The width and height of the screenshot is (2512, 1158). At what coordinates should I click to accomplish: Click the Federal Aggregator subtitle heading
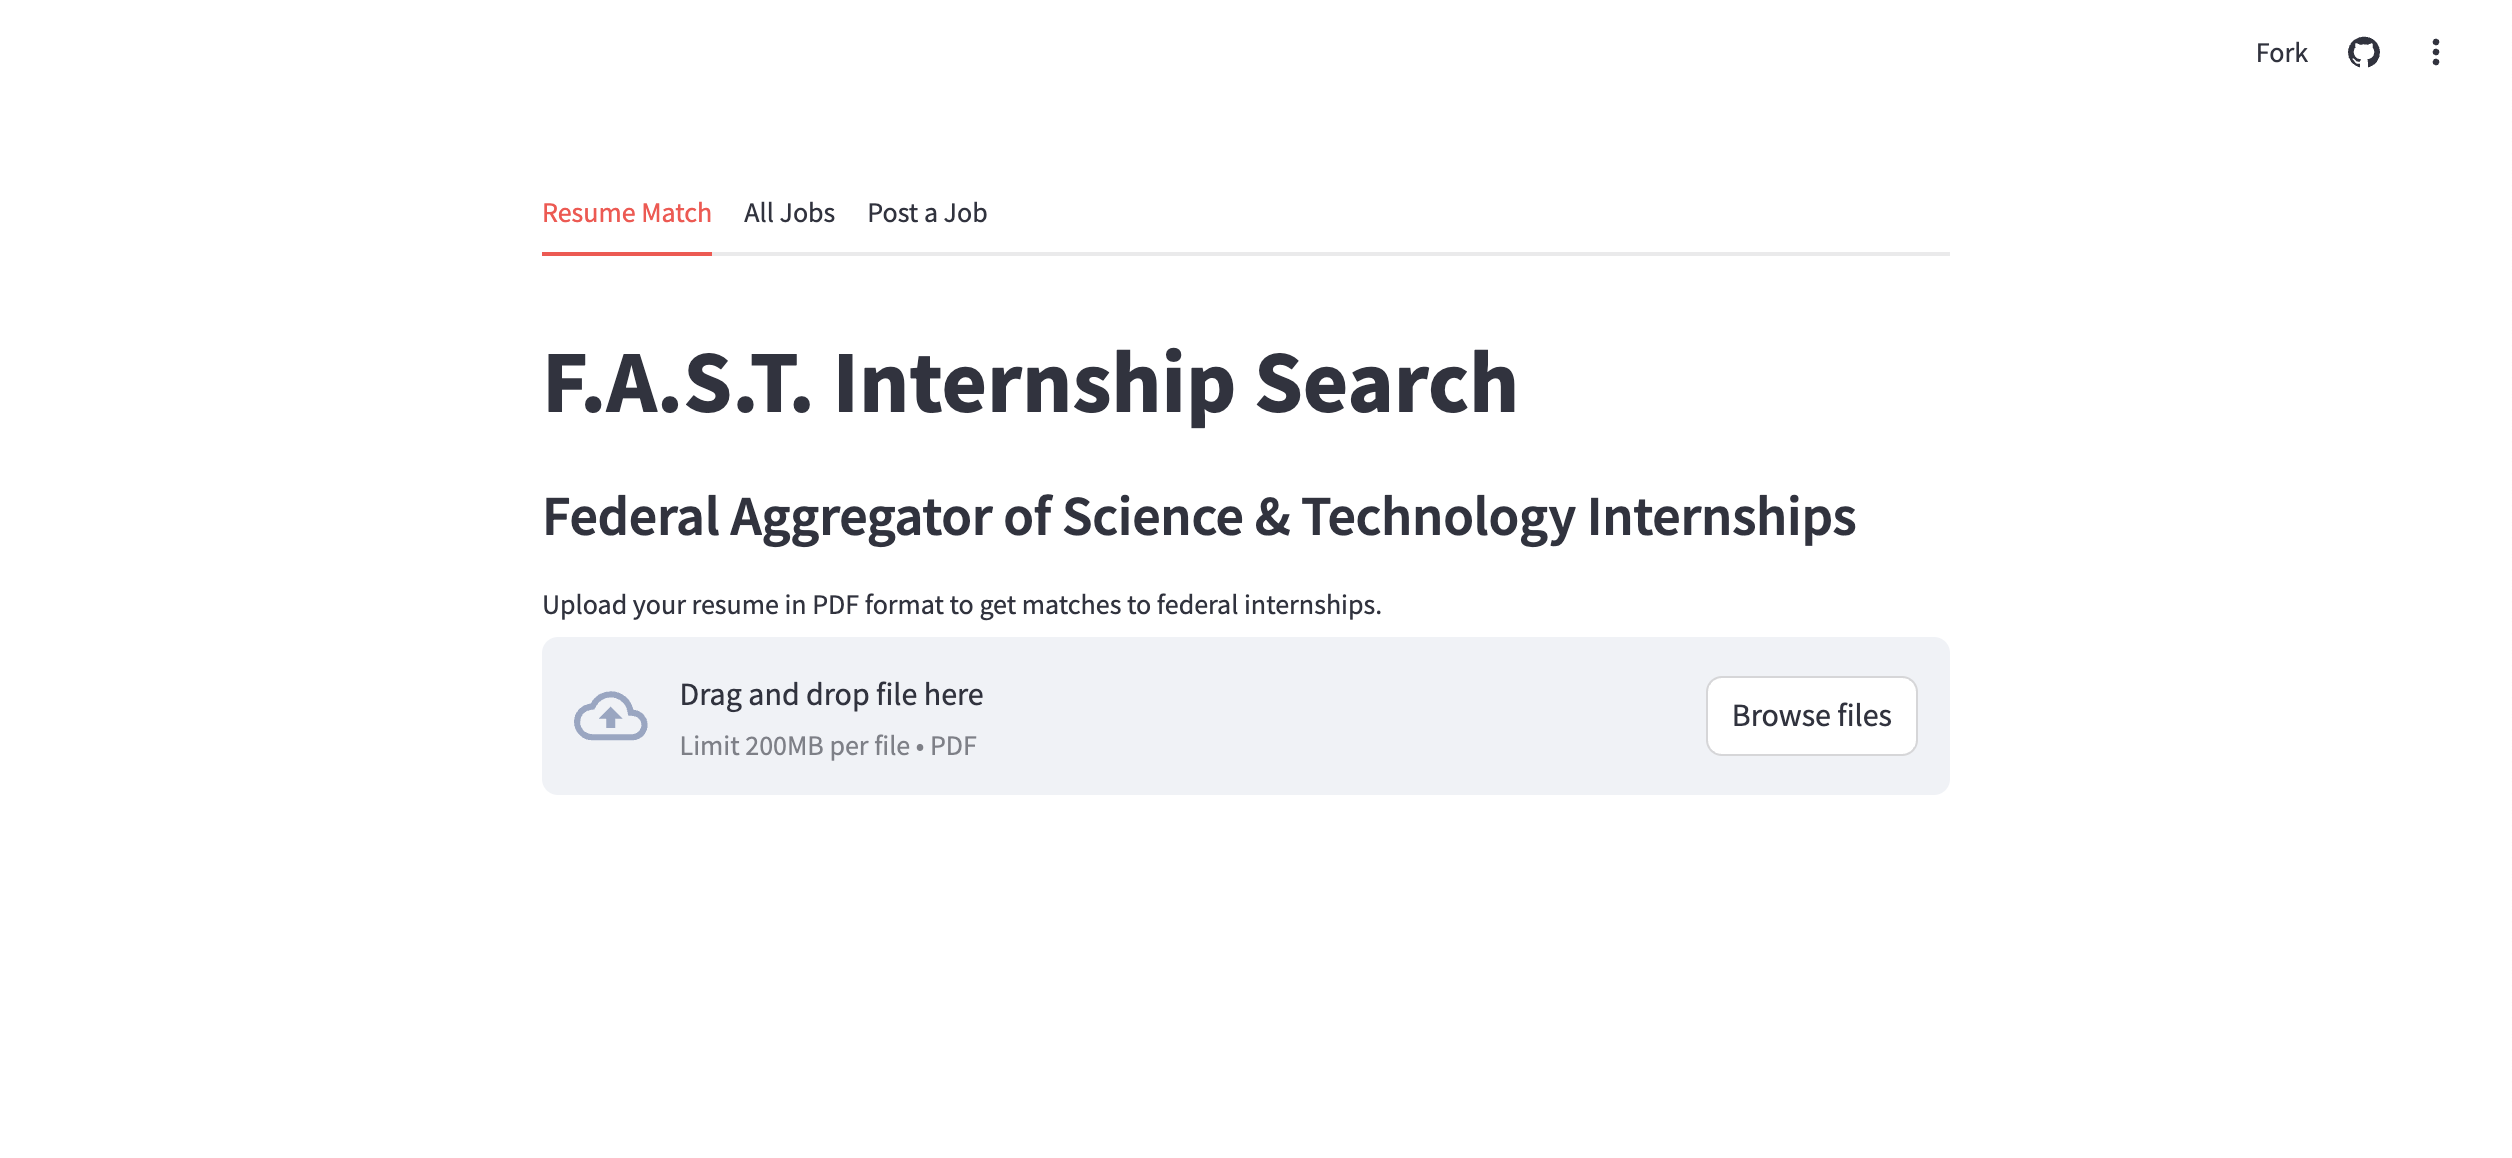1198,517
